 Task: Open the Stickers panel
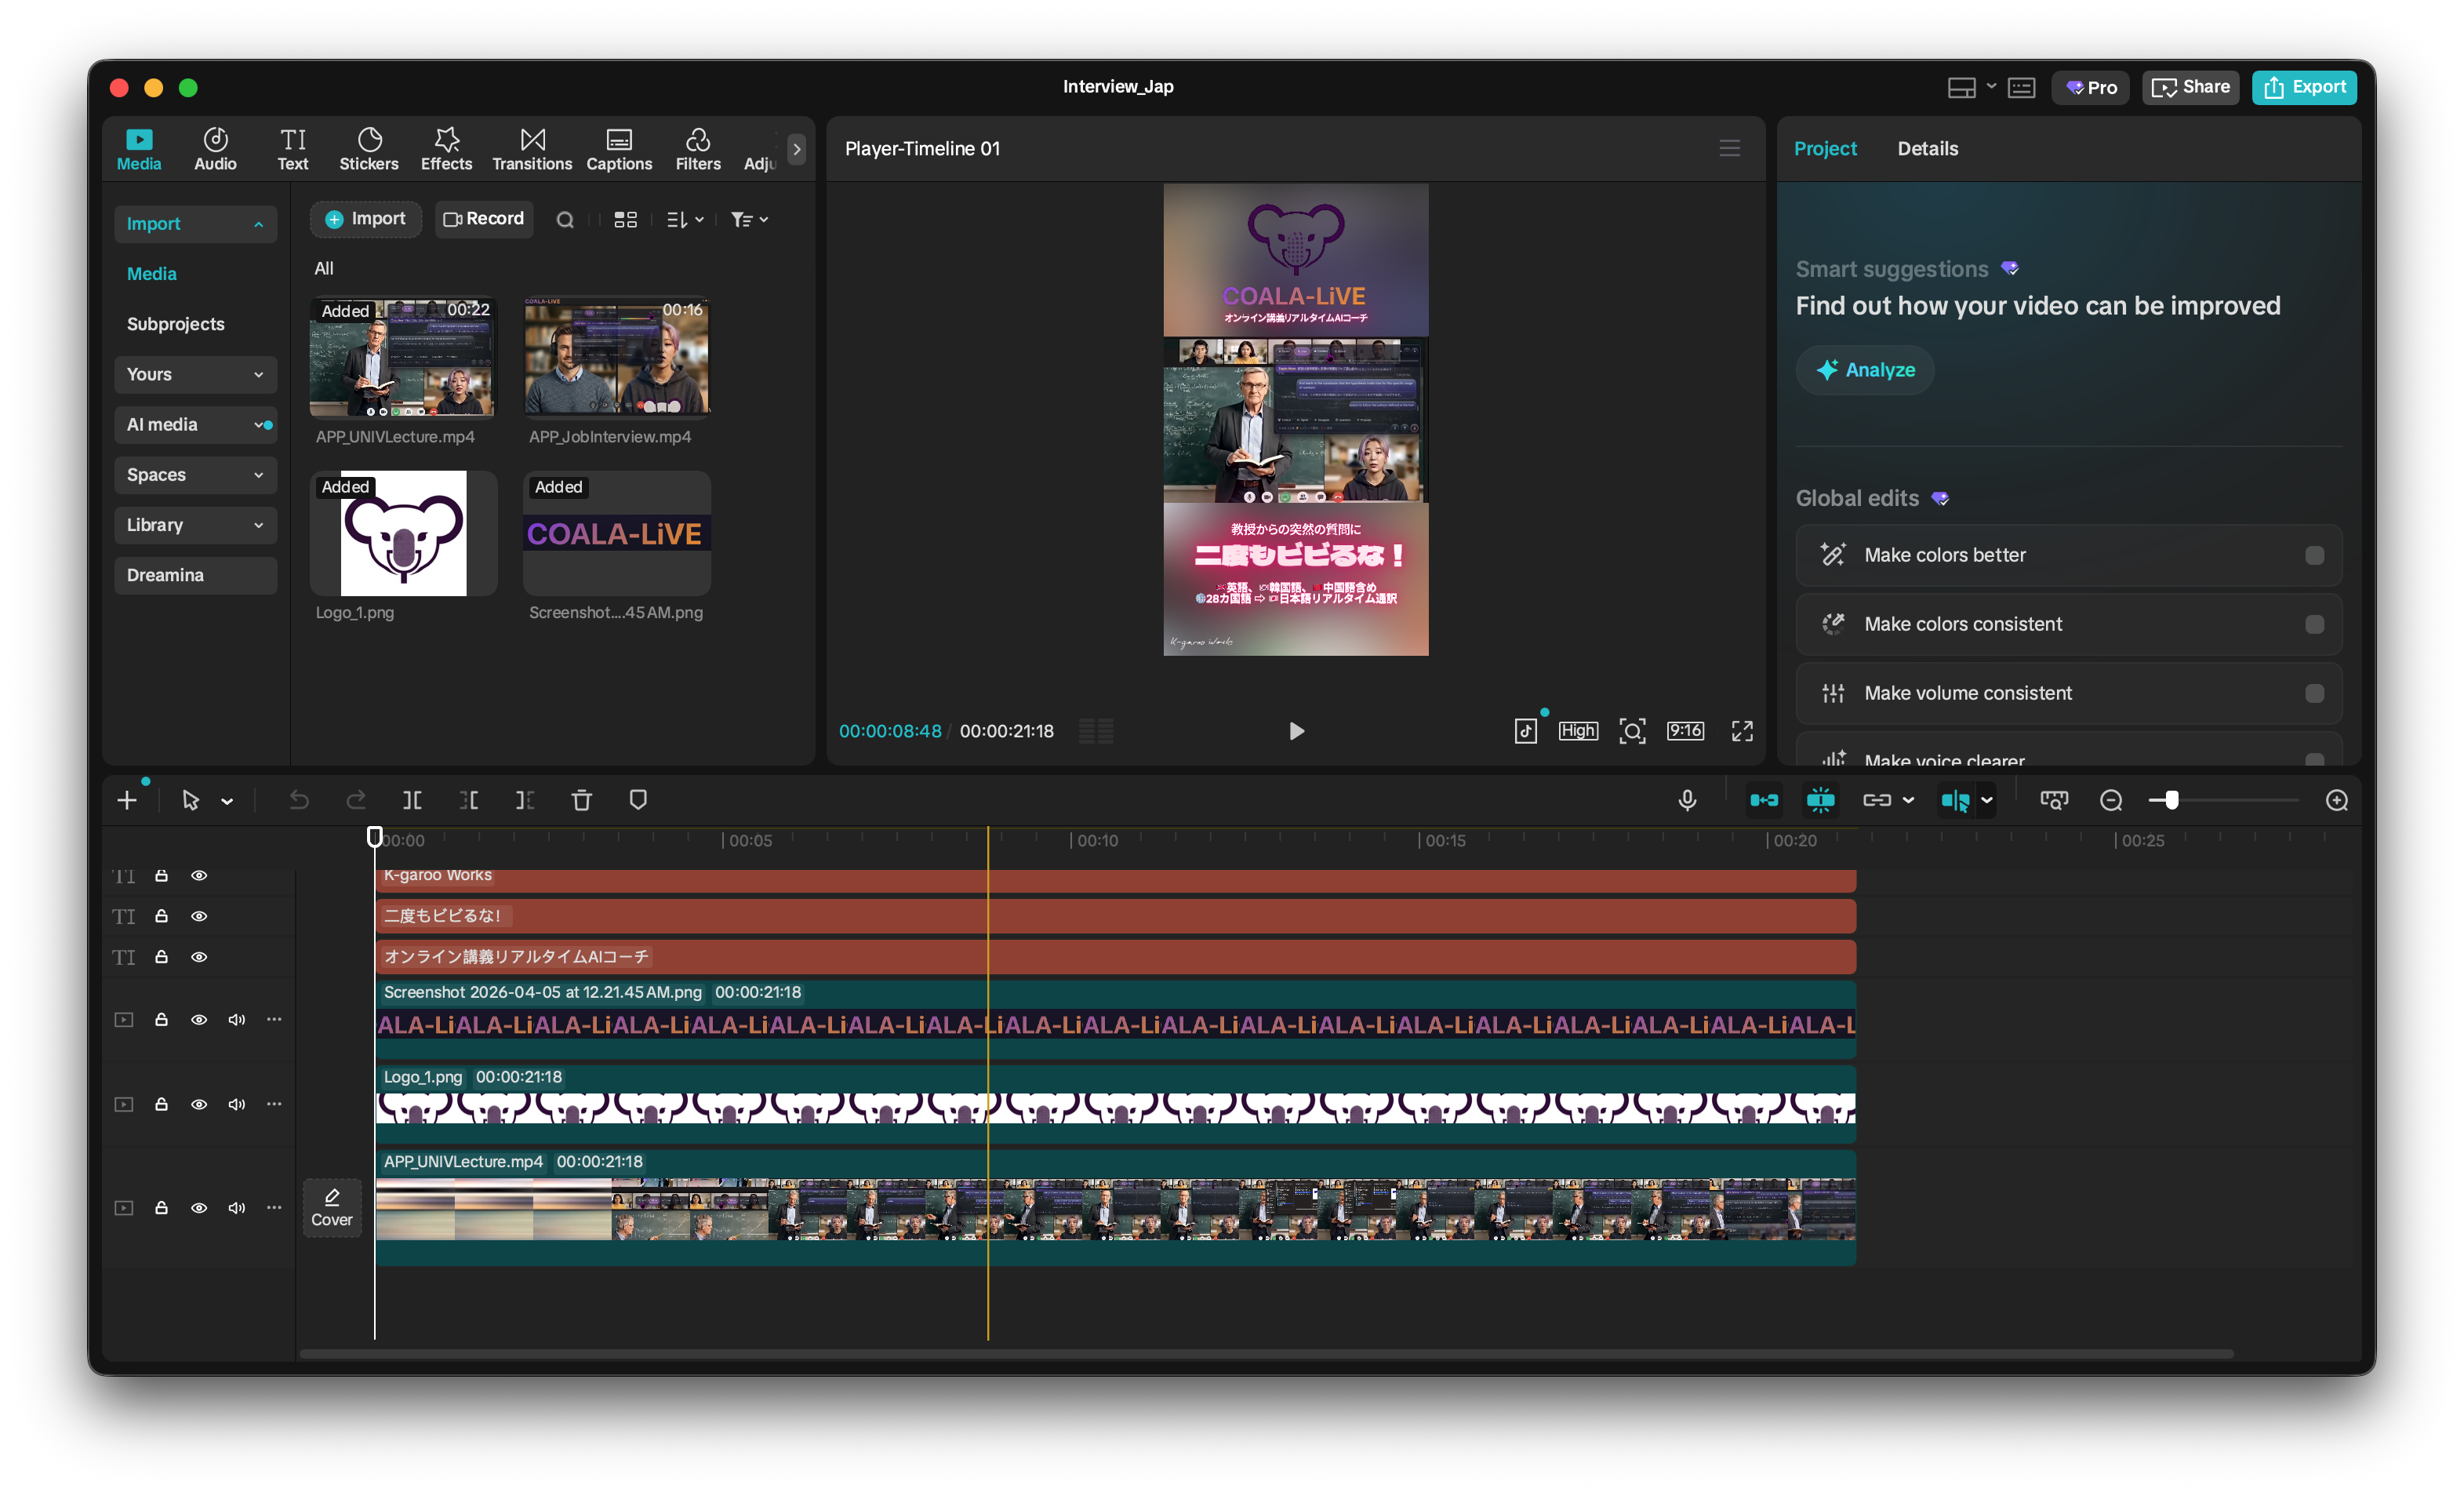click(368, 149)
